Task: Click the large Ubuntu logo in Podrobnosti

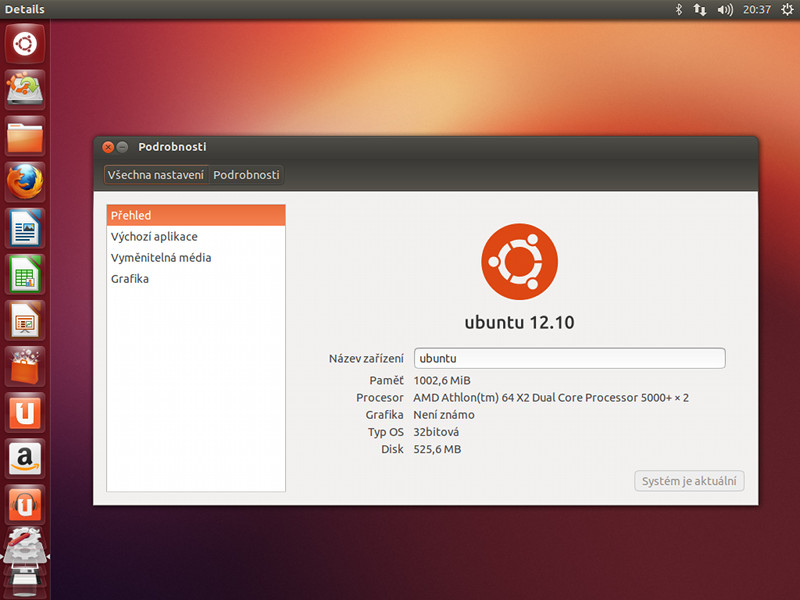Action: [519, 261]
